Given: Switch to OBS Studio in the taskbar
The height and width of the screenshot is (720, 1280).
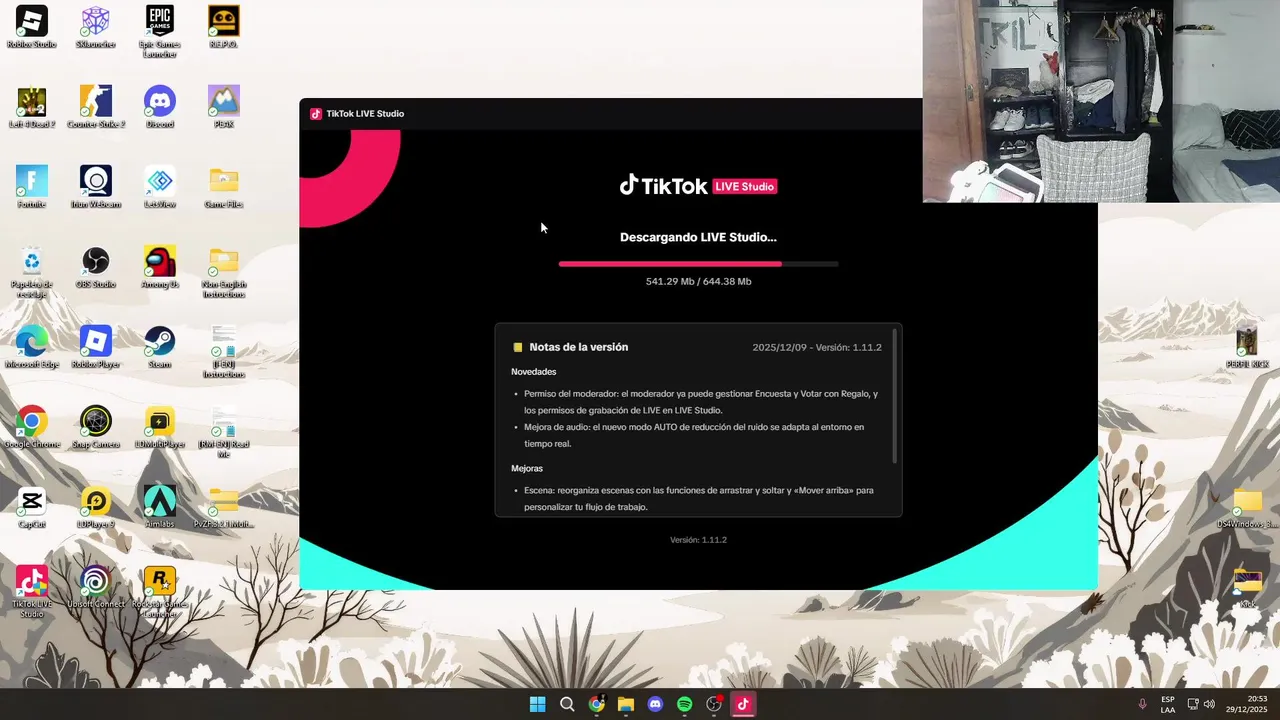Looking at the screenshot, I should 714,704.
